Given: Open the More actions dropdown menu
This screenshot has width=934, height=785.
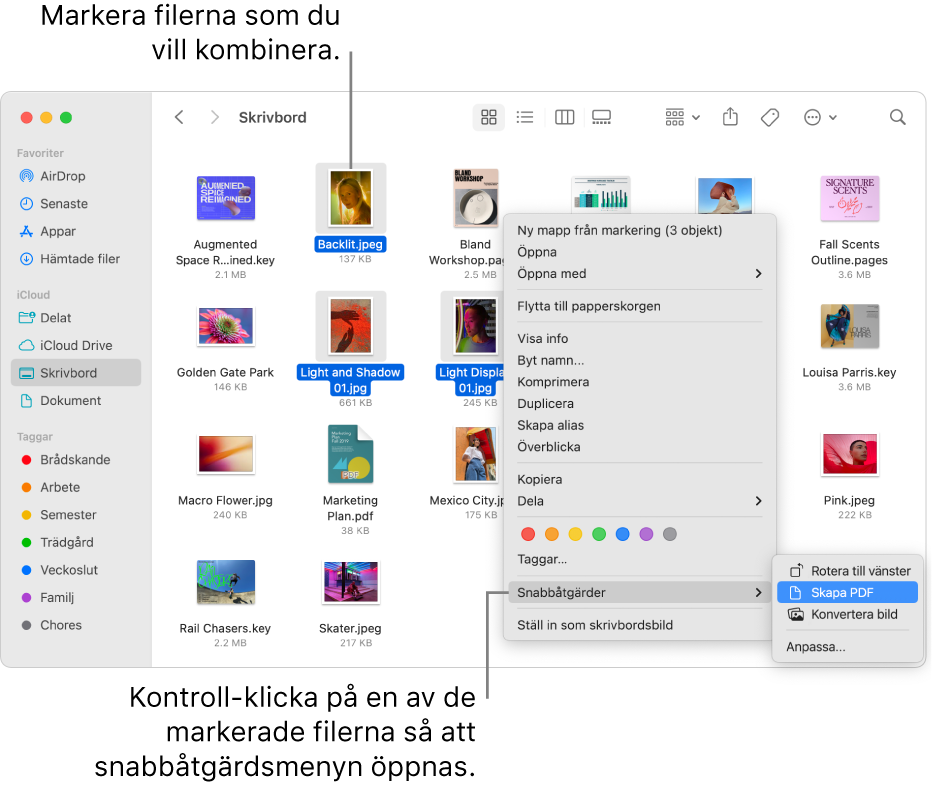Looking at the screenshot, I should [819, 117].
